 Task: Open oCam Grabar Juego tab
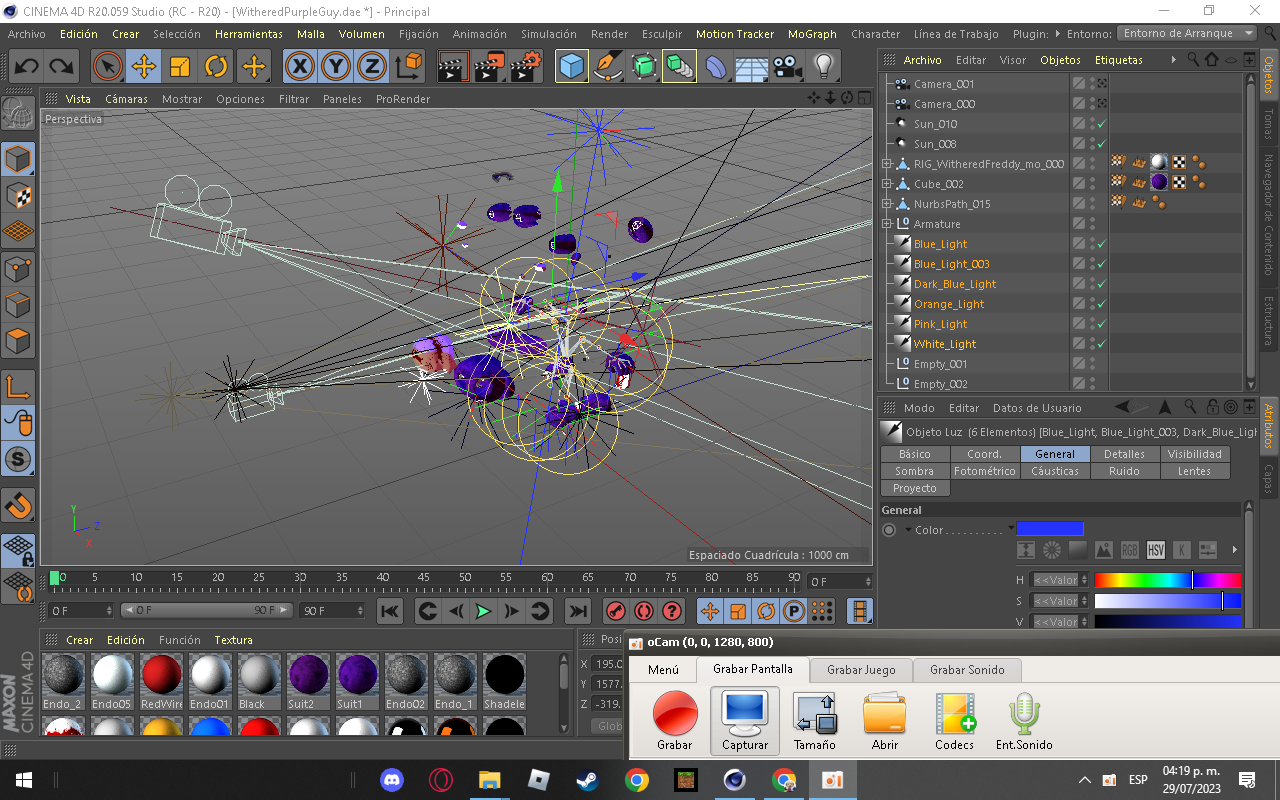pos(860,670)
